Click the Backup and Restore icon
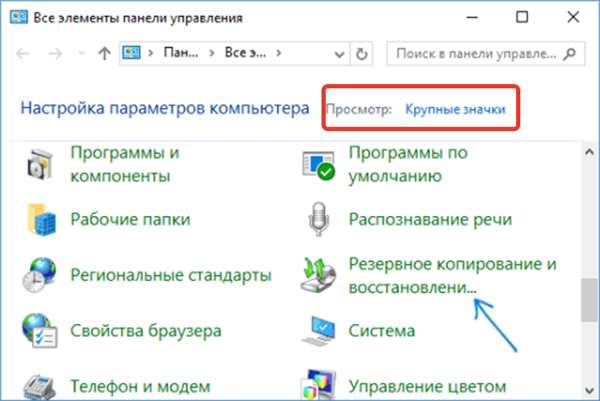This screenshot has height=401, width=600. click(x=318, y=275)
